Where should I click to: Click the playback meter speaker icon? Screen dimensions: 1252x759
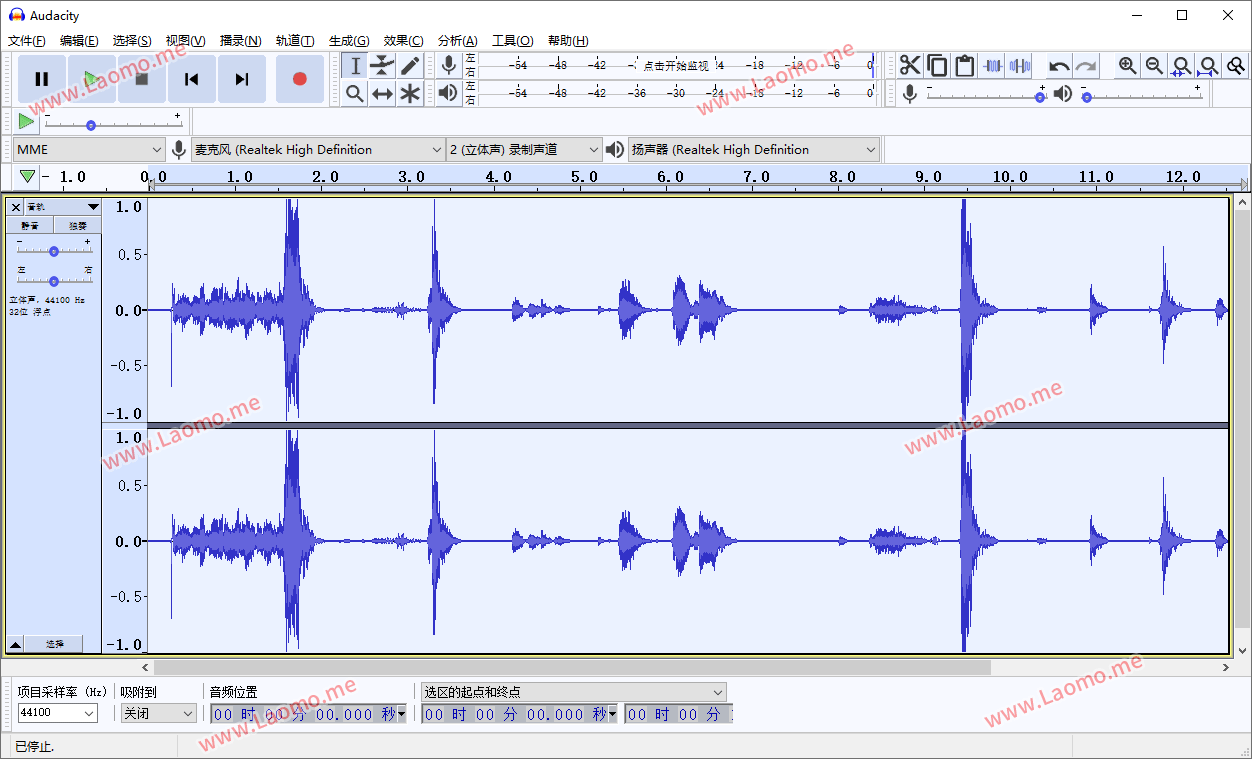click(x=449, y=93)
